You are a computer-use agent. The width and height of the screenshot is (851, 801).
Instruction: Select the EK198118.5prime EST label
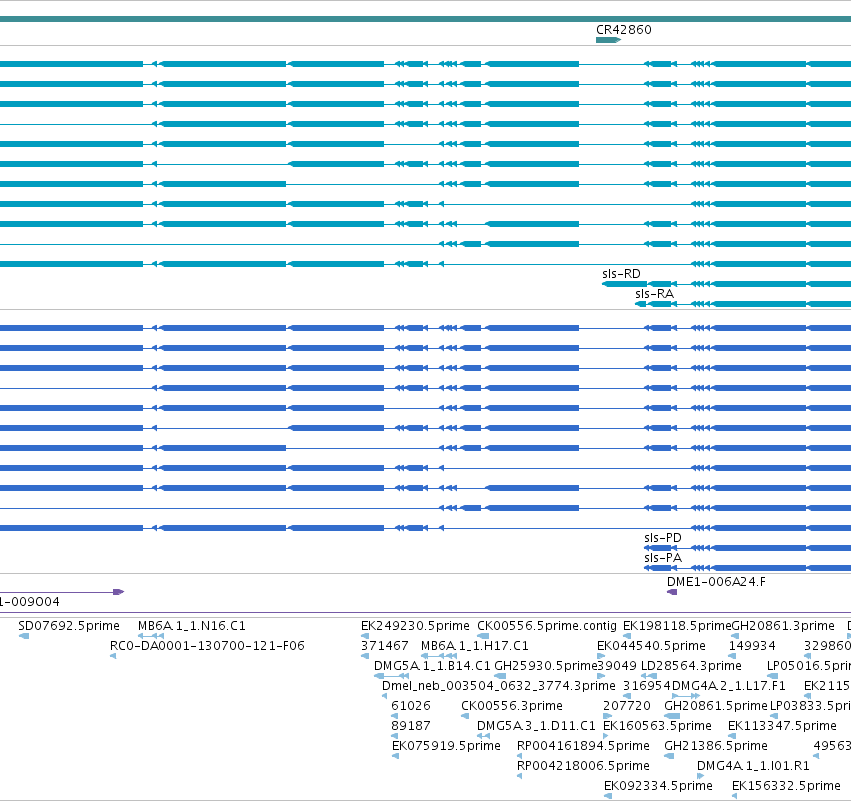pyautogui.click(x=677, y=626)
